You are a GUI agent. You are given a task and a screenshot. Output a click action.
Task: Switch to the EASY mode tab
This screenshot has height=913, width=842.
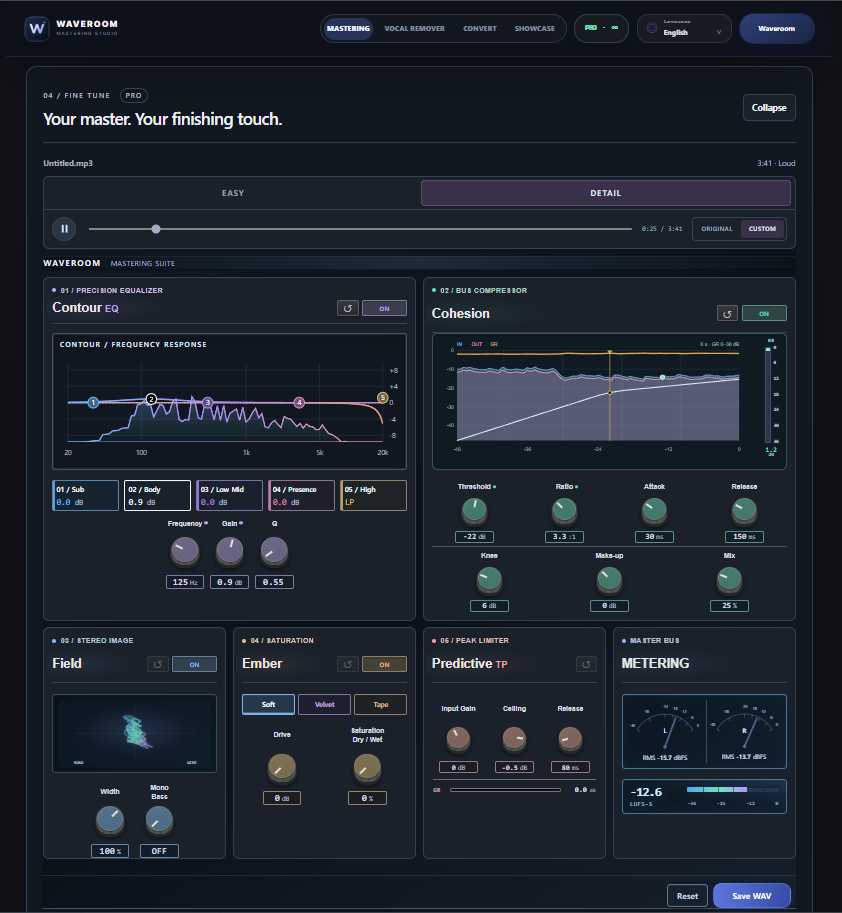233,193
